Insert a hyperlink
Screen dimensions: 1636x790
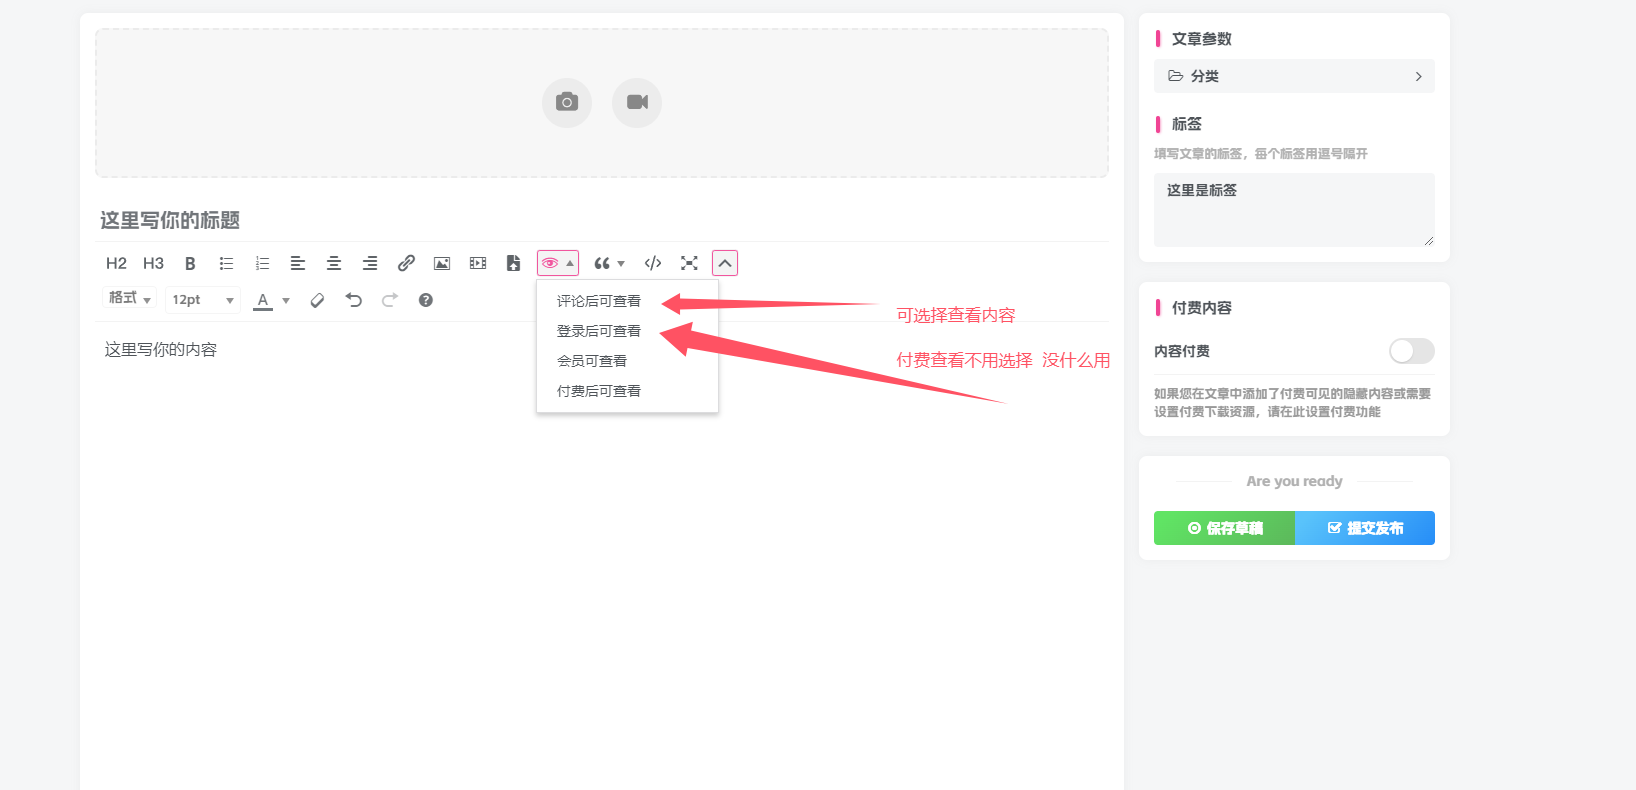(x=406, y=263)
